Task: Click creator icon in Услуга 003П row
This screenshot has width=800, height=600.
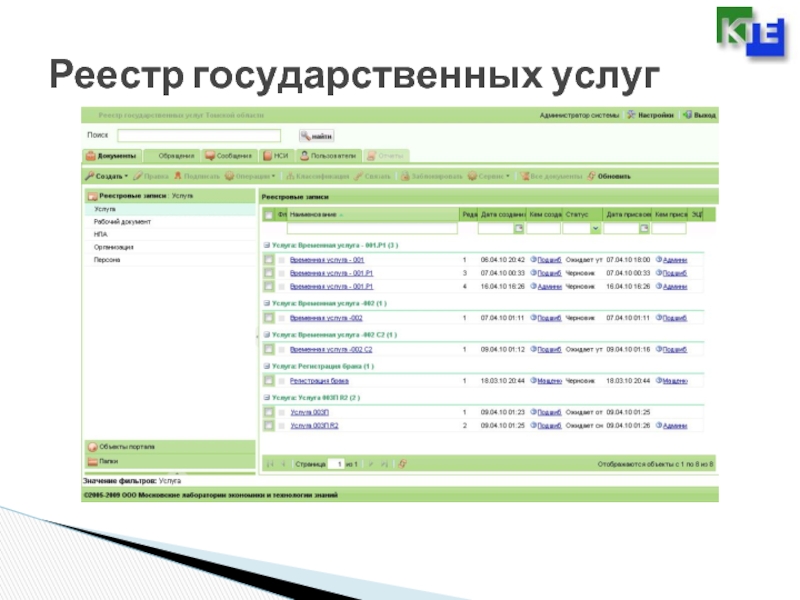Action: point(534,412)
